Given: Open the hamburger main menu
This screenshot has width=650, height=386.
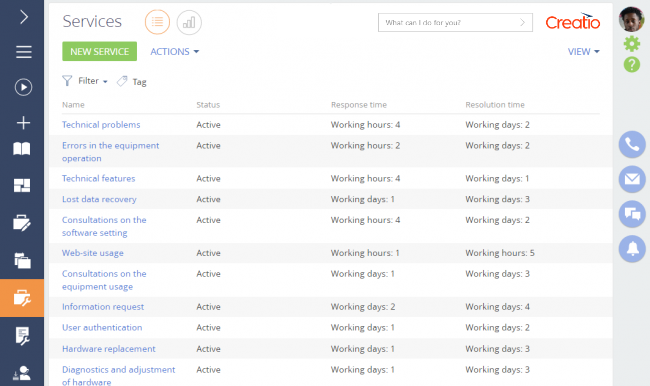Looking at the screenshot, I should pos(24,52).
